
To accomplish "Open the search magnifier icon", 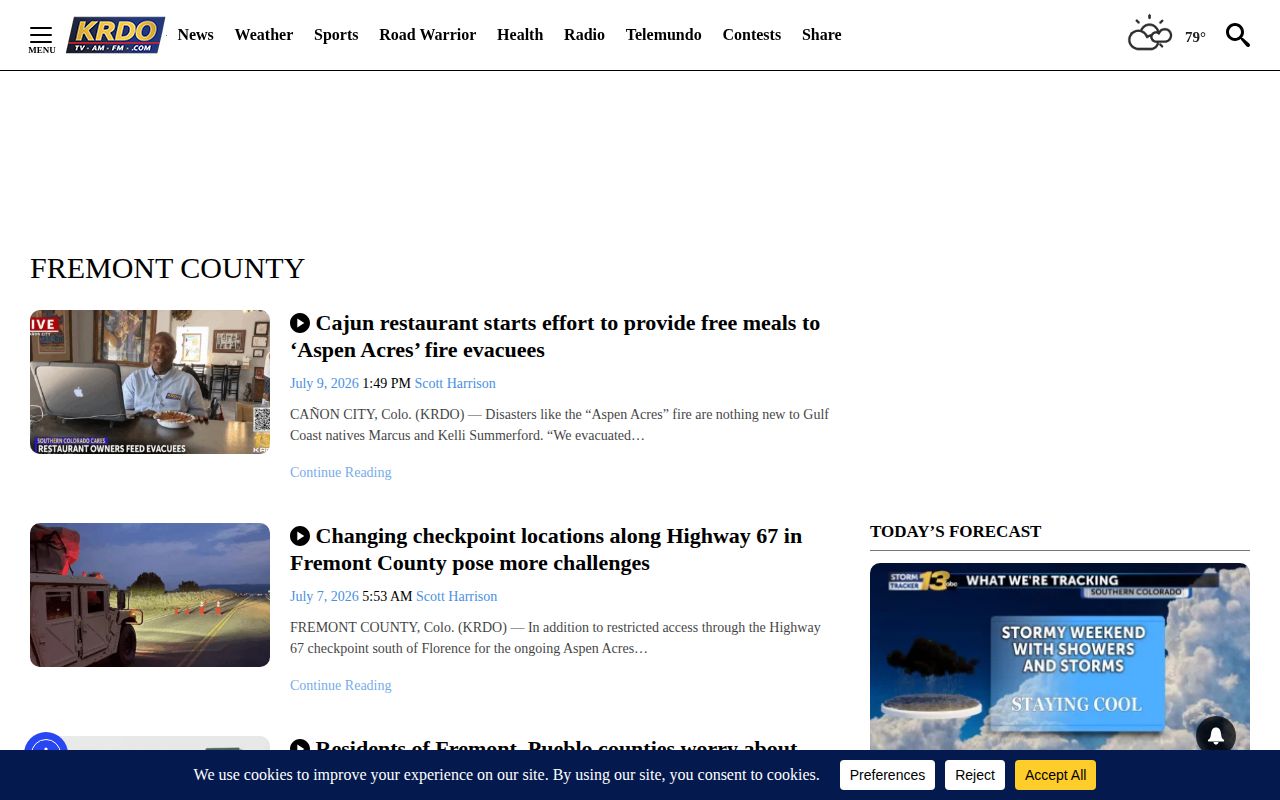I will (x=1238, y=36).
